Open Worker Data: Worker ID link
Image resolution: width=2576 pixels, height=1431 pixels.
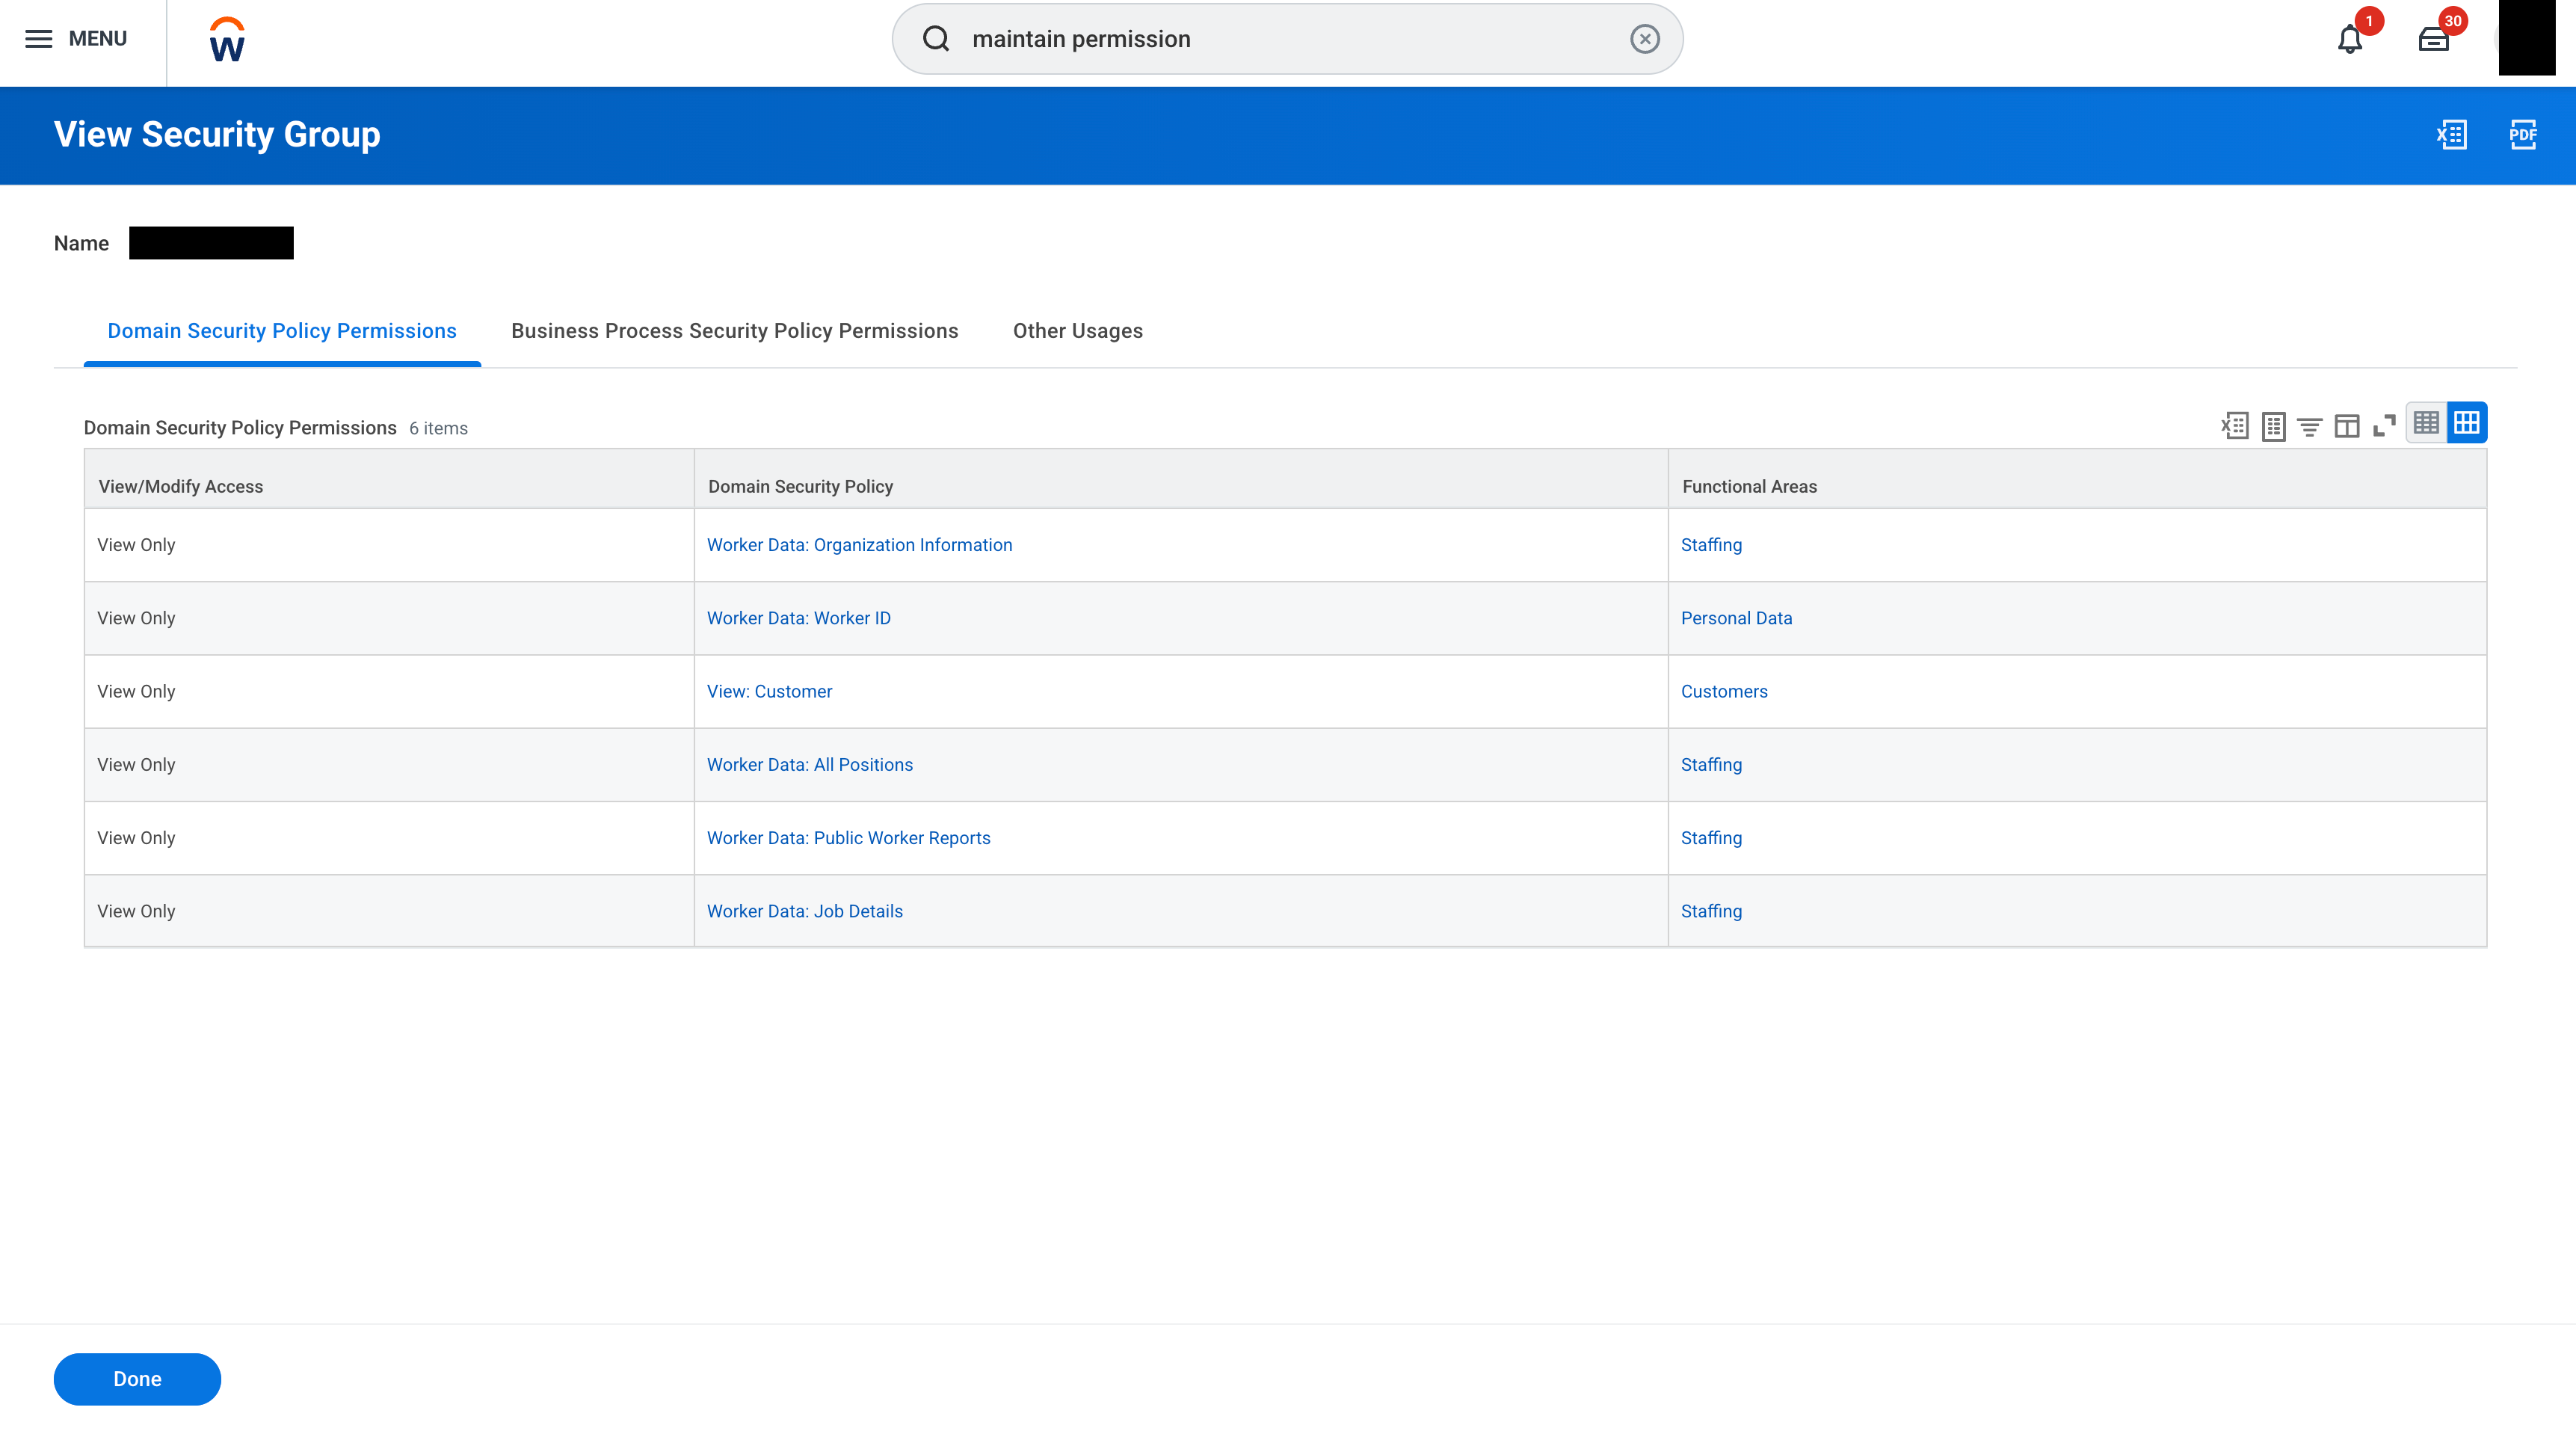coord(799,619)
